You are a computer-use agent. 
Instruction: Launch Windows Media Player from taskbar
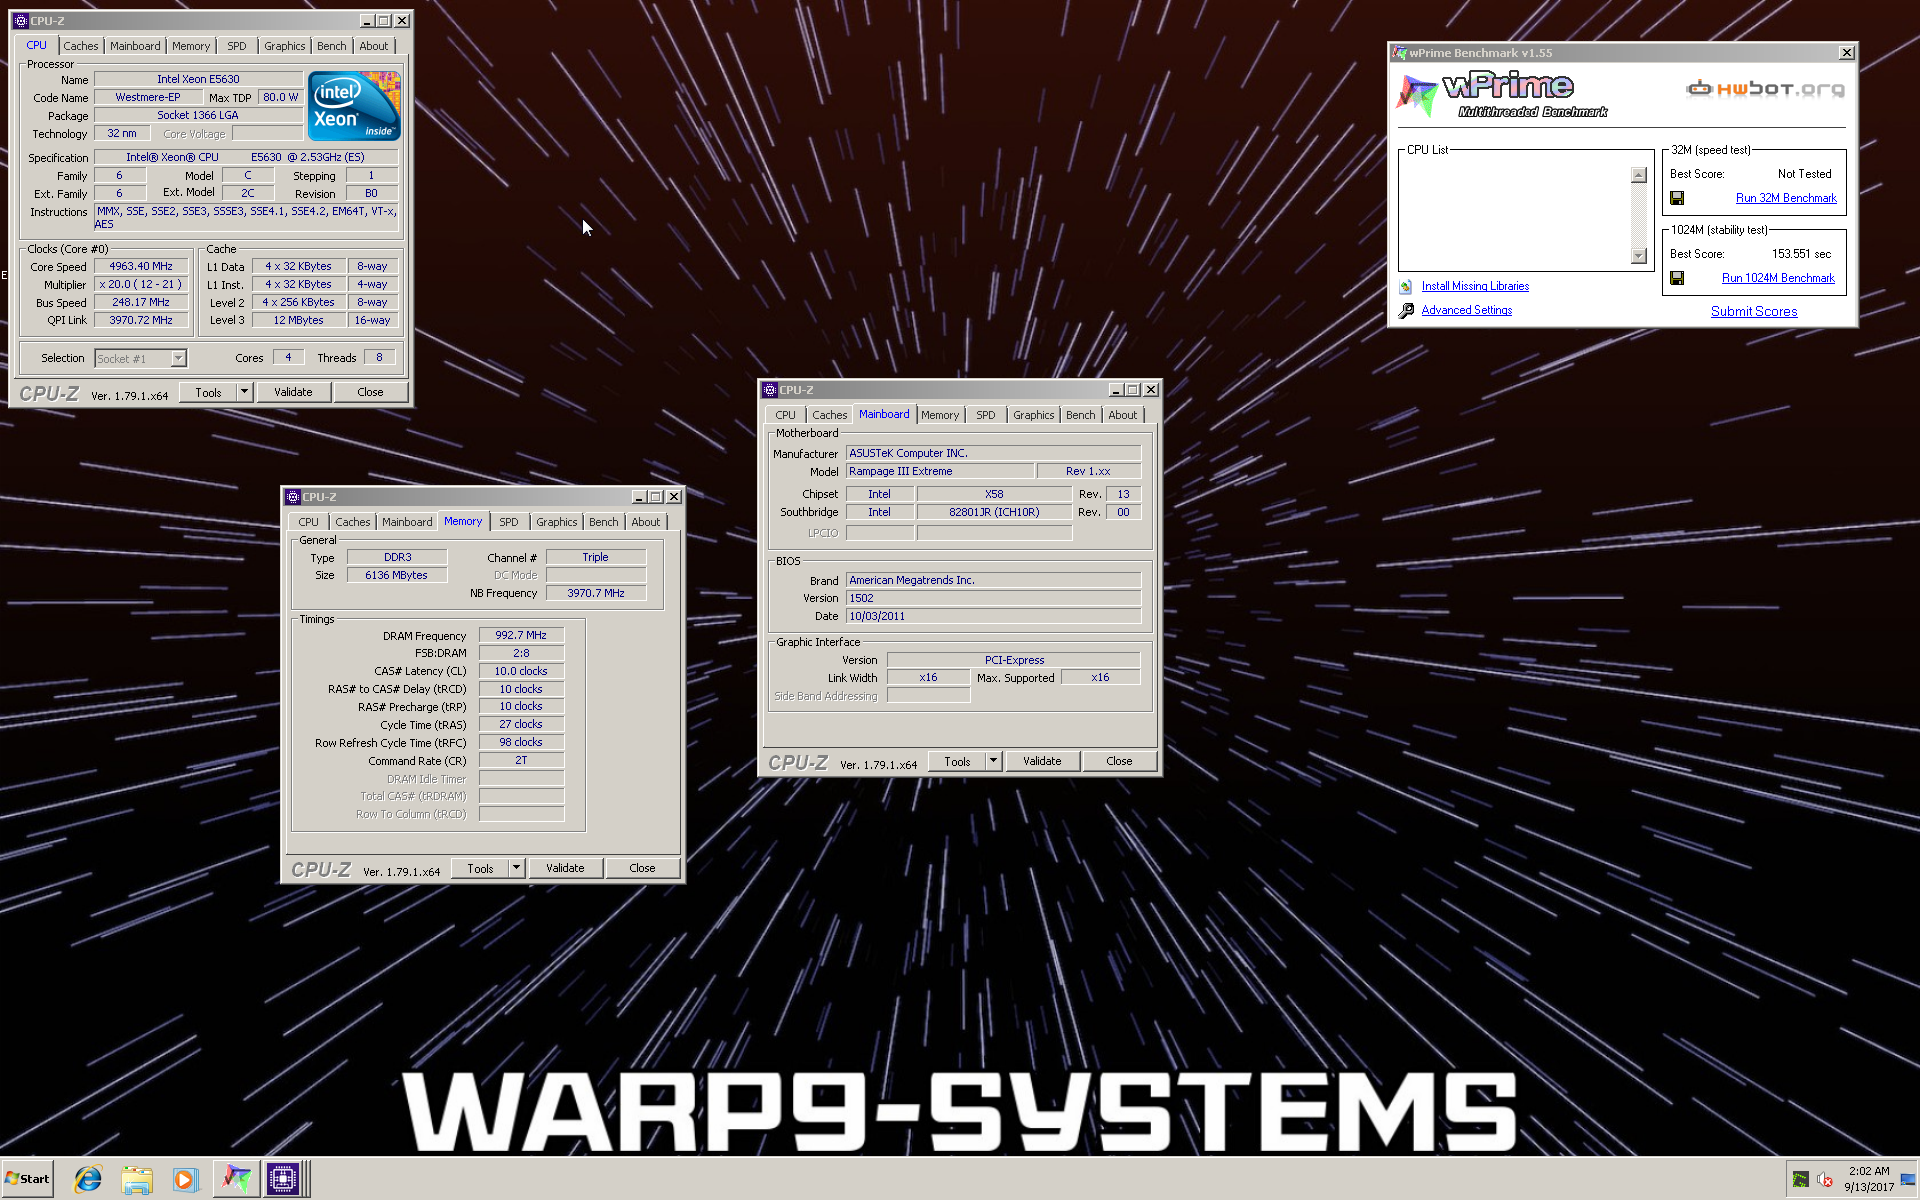pyautogui.click(x=185, y=1179)
